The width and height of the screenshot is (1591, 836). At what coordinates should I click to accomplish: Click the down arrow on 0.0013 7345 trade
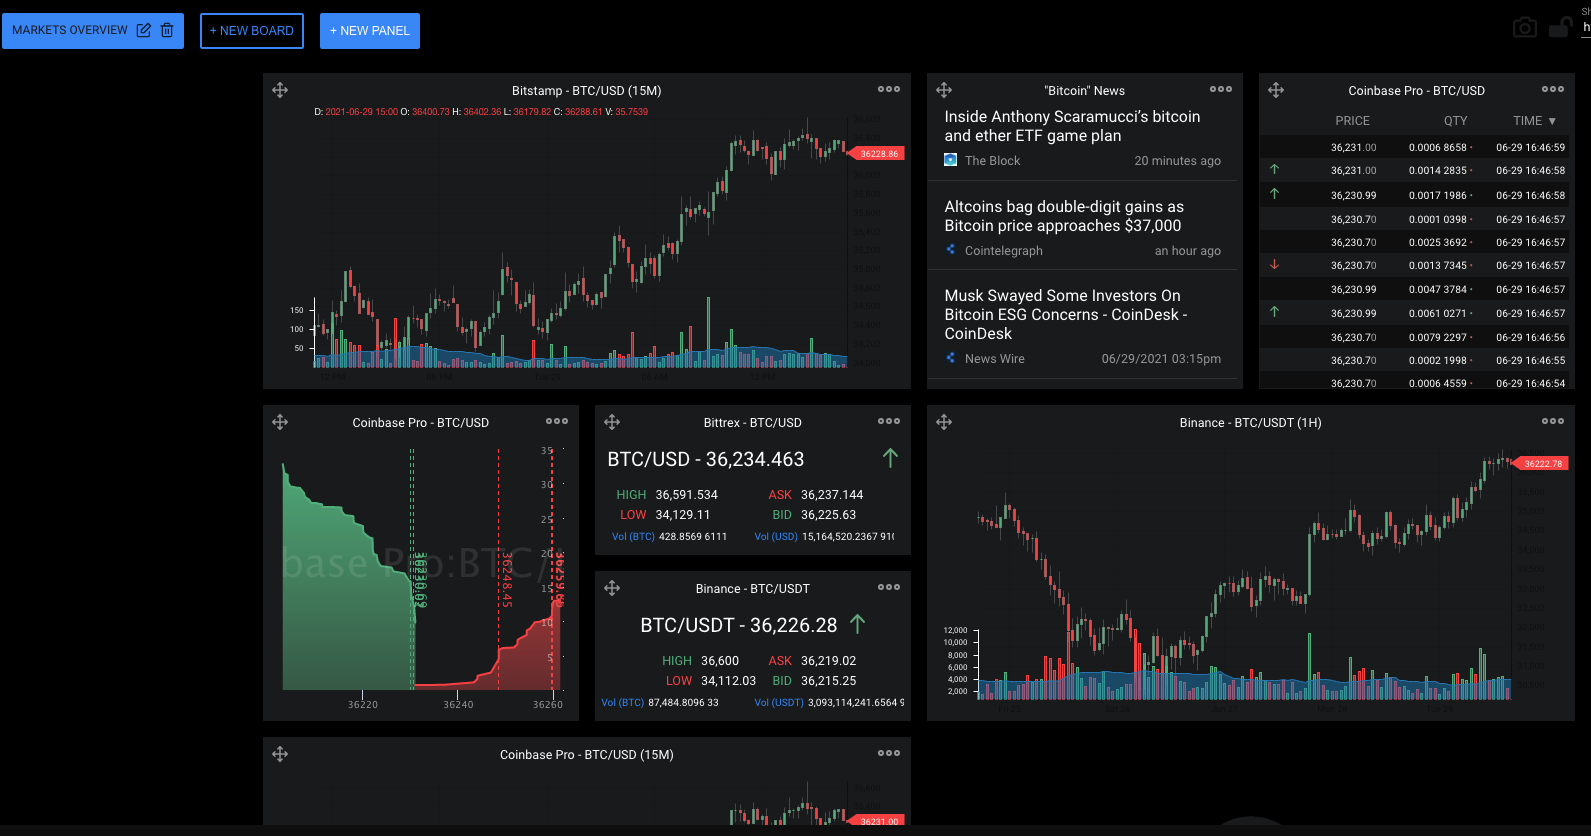(x=1274, y=265)
